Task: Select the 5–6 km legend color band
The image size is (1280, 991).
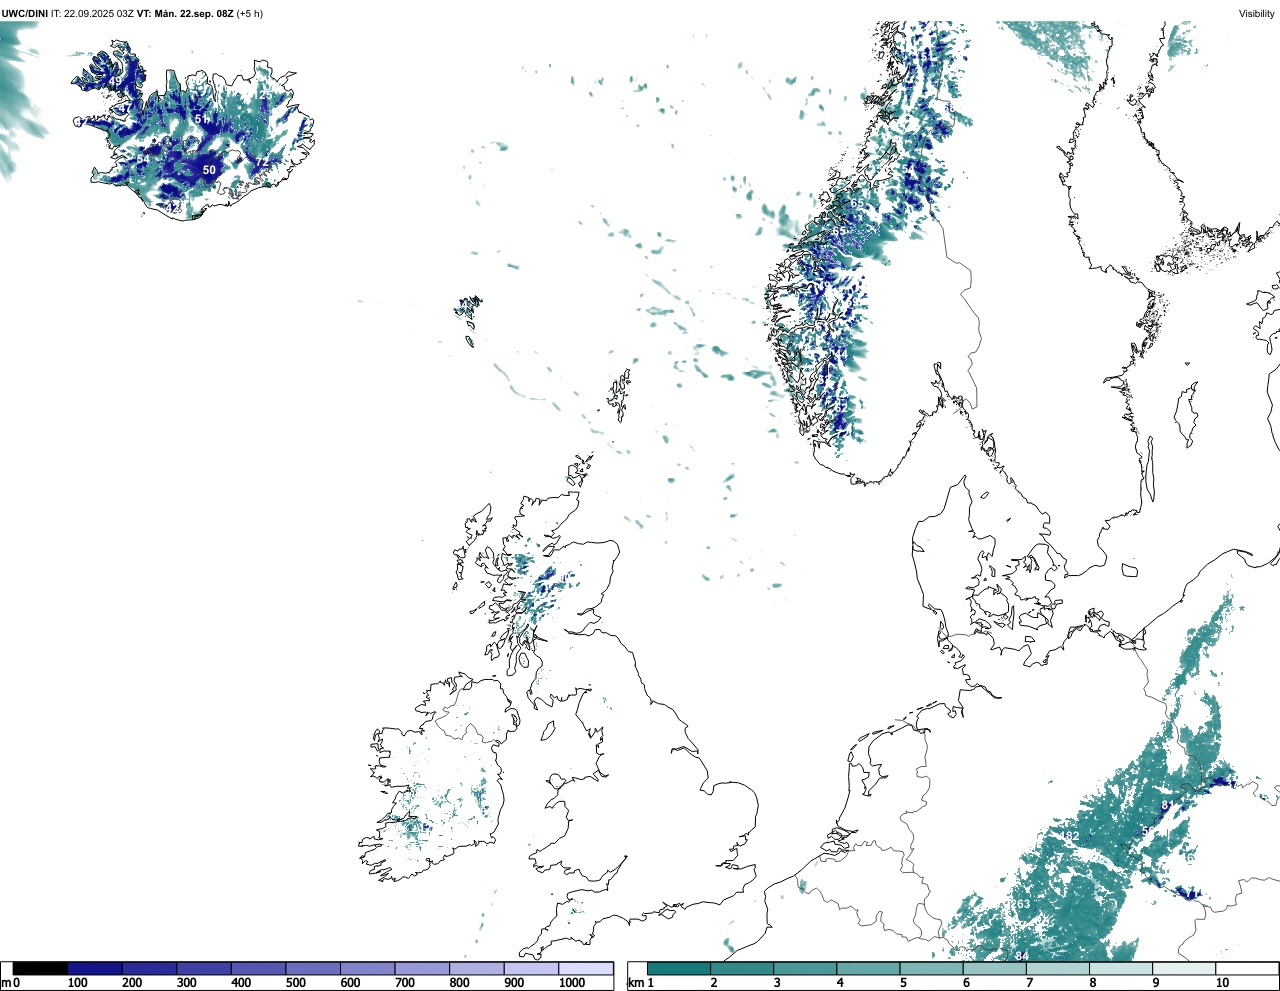Action: click(931, 968)
